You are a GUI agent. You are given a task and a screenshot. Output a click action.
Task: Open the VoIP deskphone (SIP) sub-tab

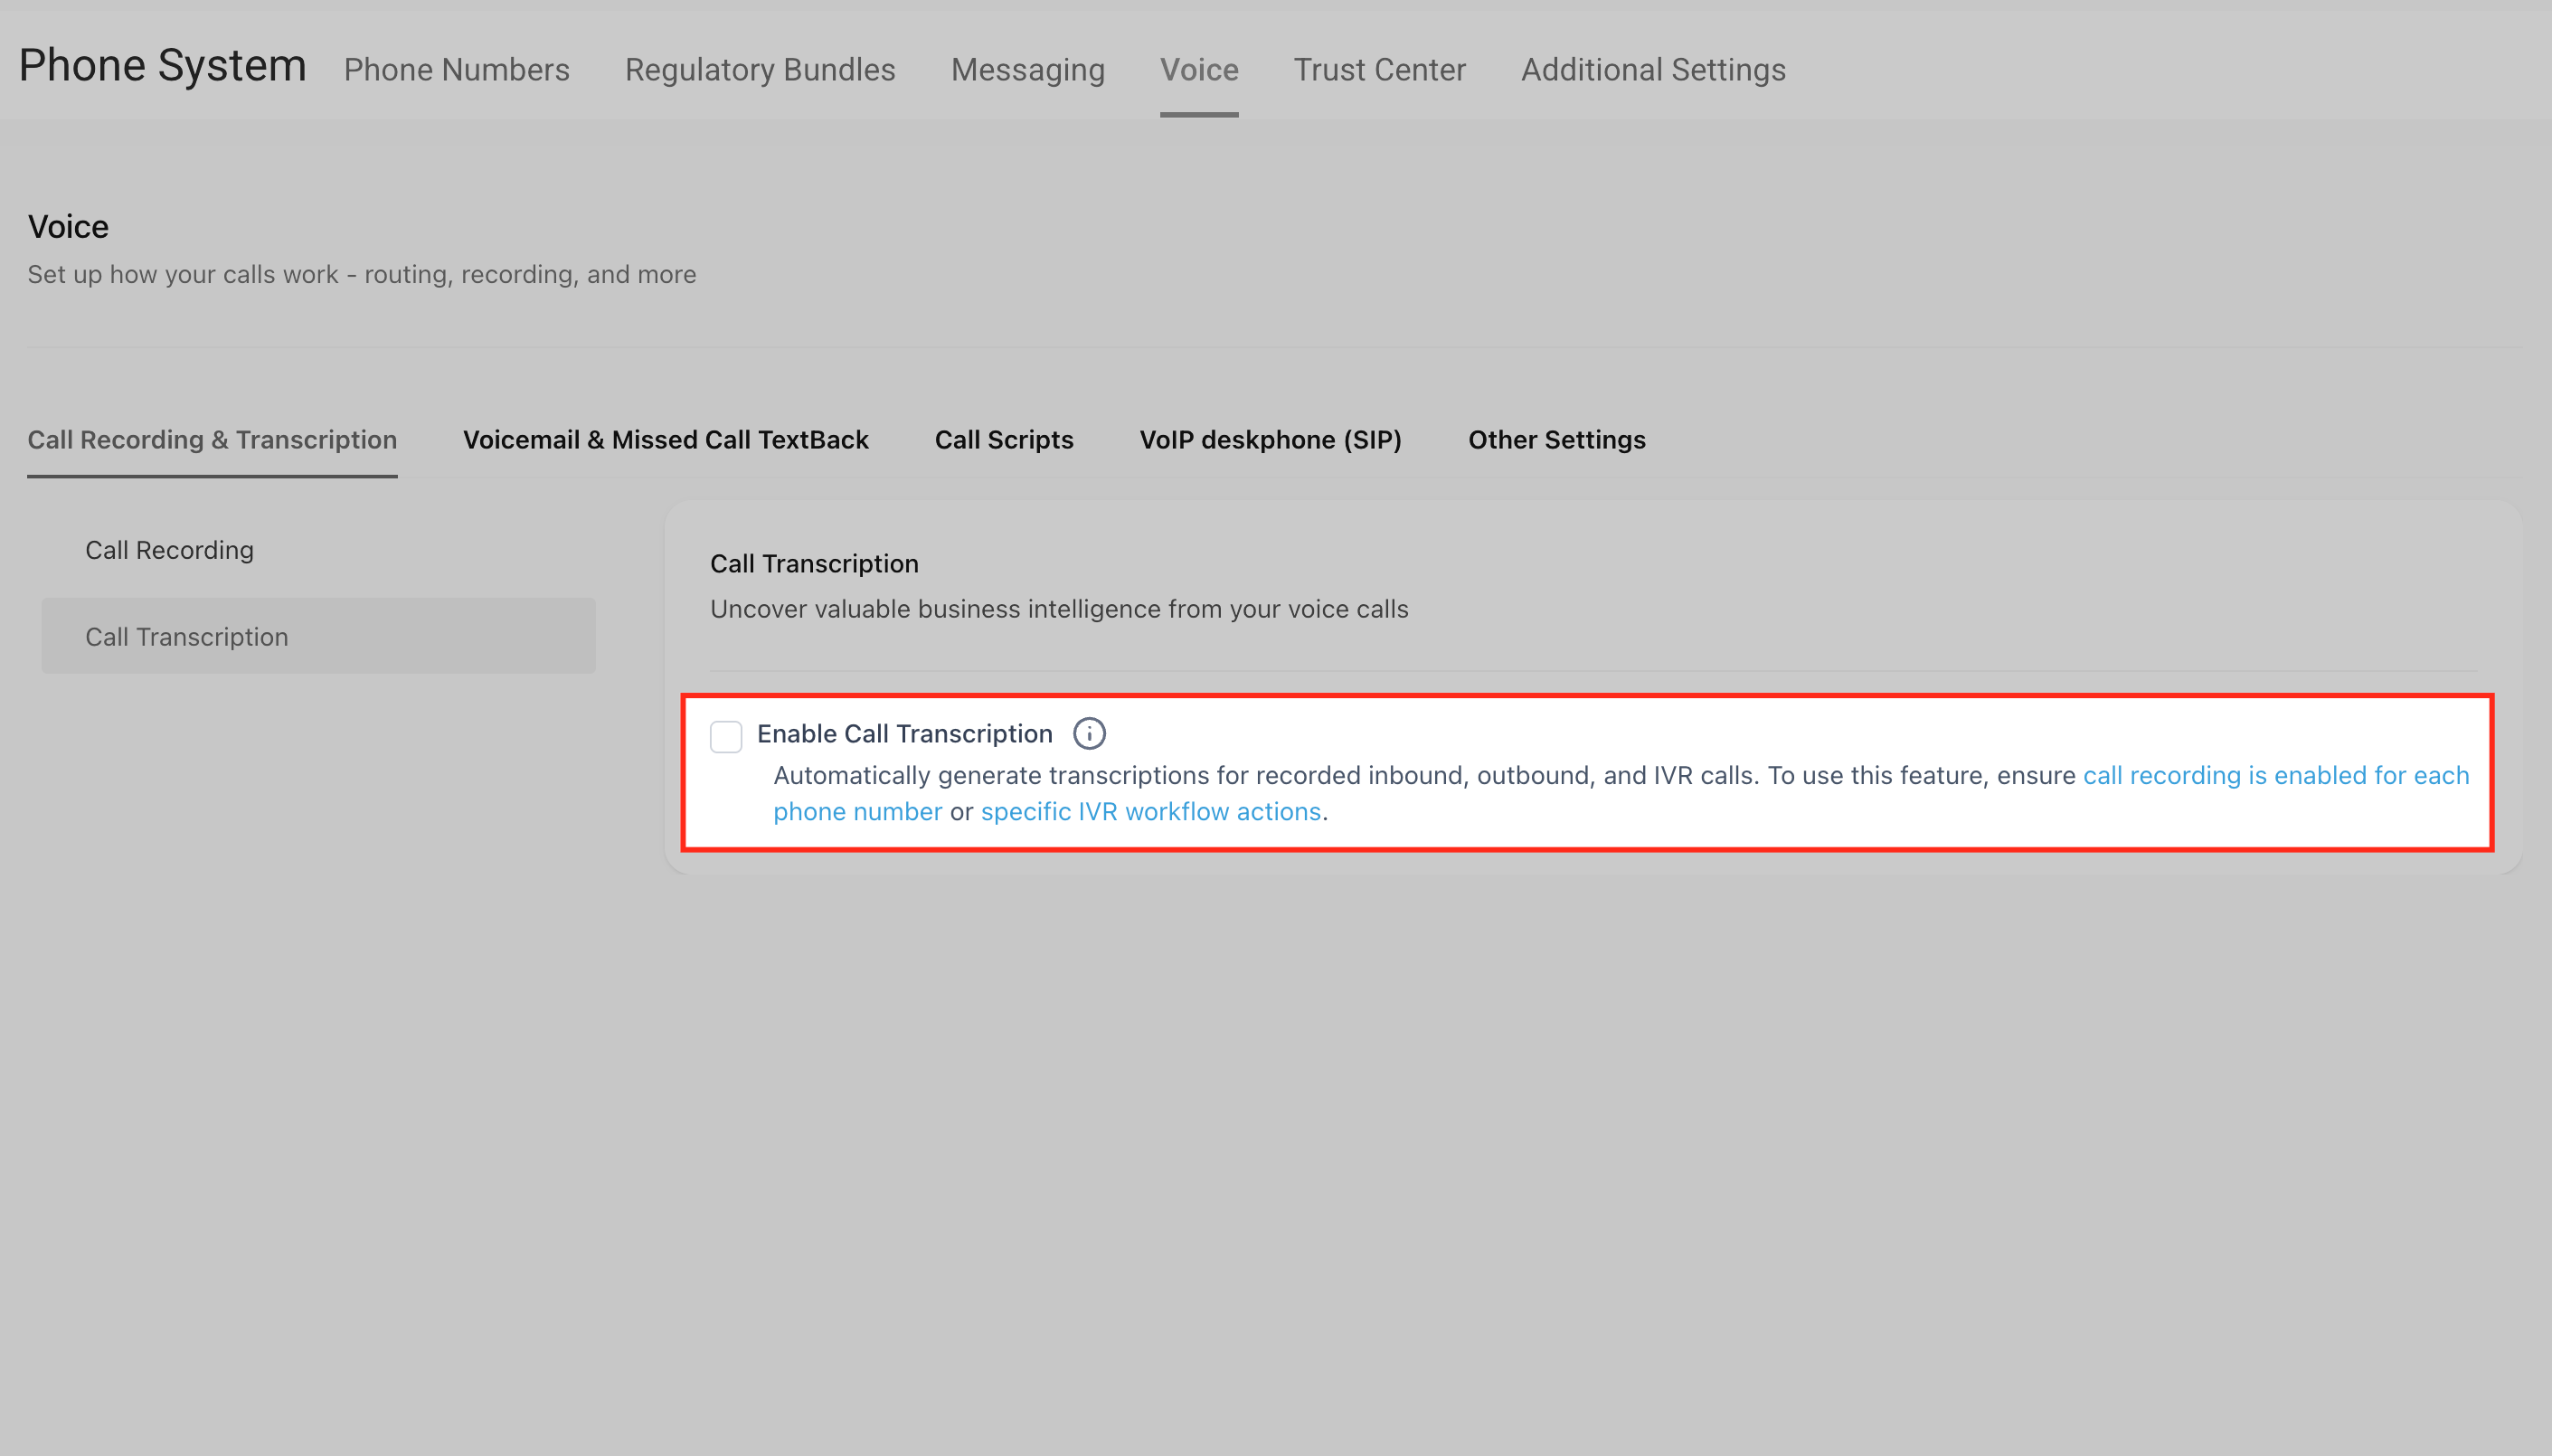click(x=1270, y=440)
